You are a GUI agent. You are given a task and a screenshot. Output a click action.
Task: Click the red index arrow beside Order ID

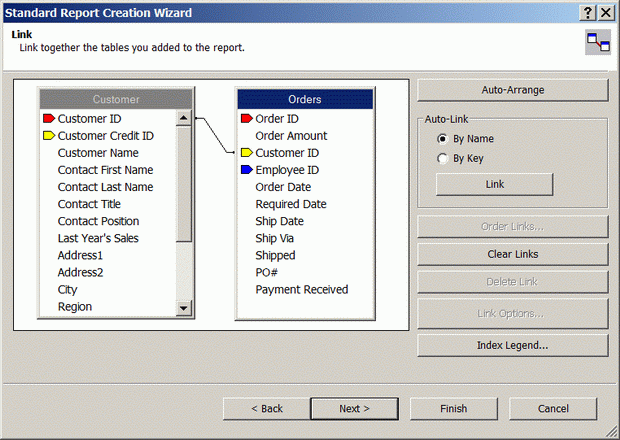click(x=247, y=119)
